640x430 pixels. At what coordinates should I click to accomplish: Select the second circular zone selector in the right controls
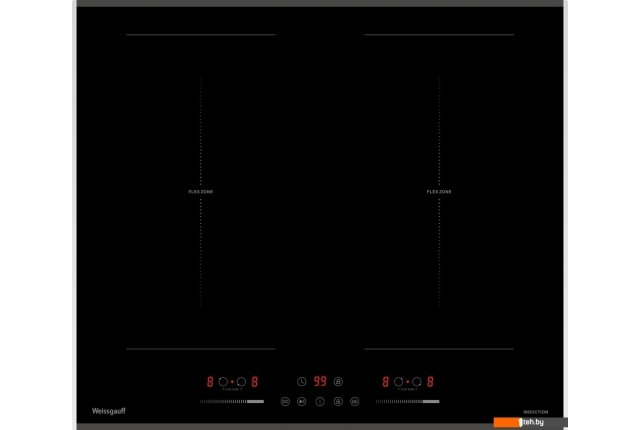[417, 381]
